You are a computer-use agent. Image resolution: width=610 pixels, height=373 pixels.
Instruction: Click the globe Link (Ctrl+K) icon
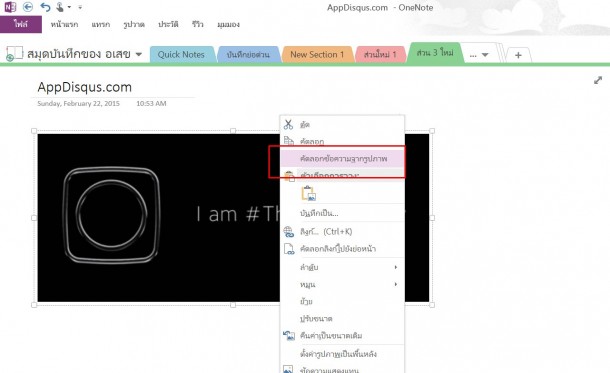click(x=289, y=232)
